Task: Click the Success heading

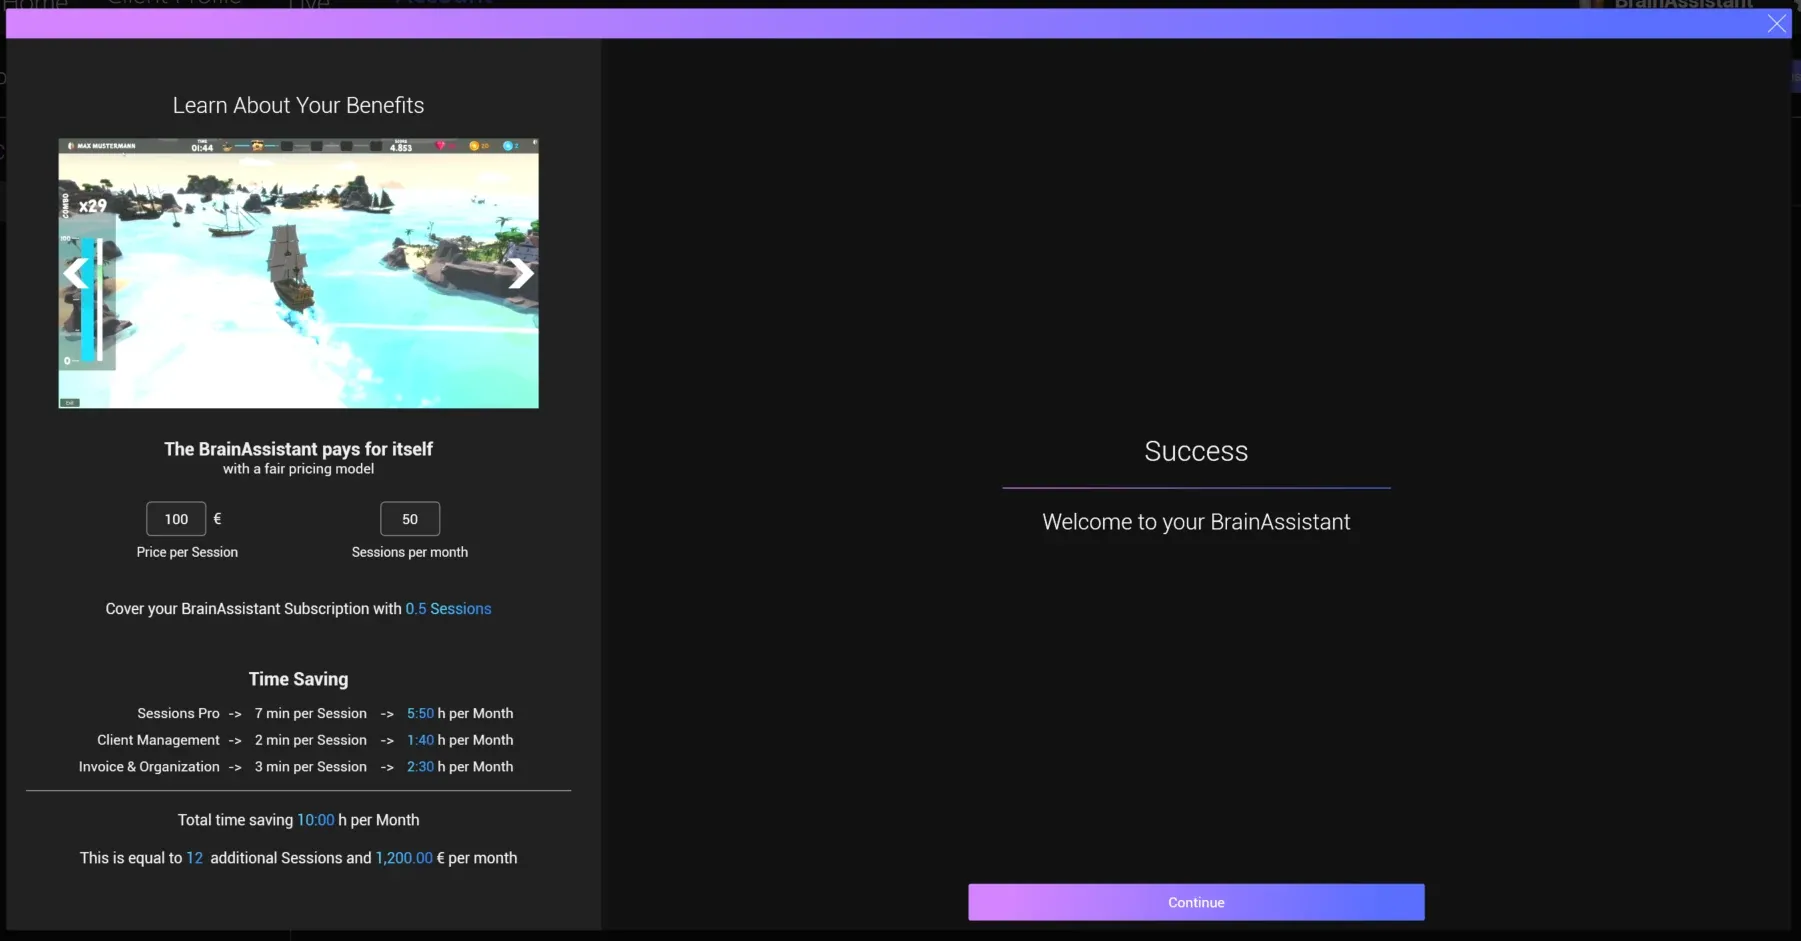Action: 1196,451
